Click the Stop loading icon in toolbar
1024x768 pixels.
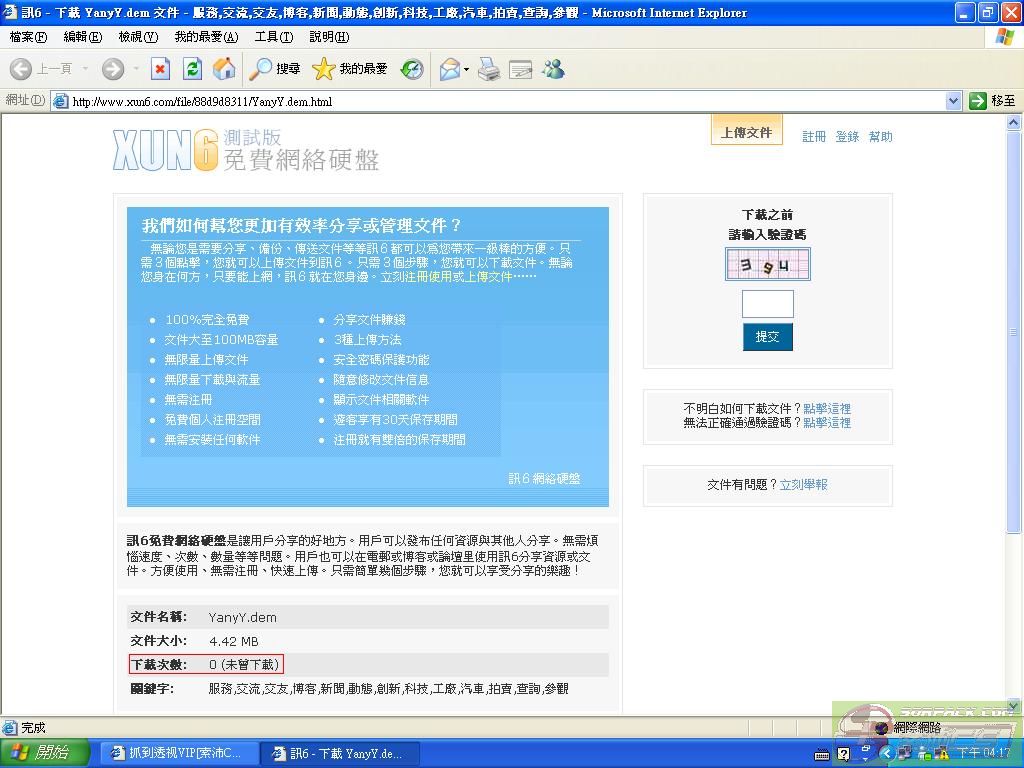coord(160,69)
